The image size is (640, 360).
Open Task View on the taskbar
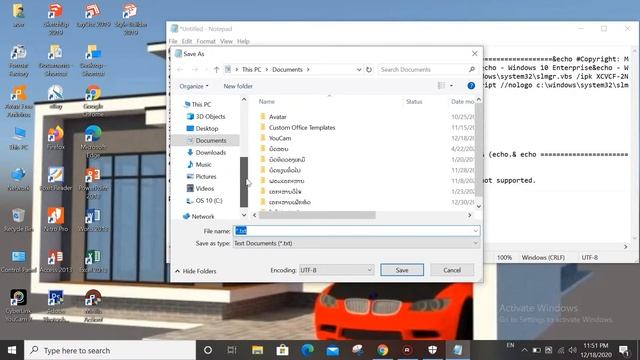pyautogui.click(x=232, y=350)
